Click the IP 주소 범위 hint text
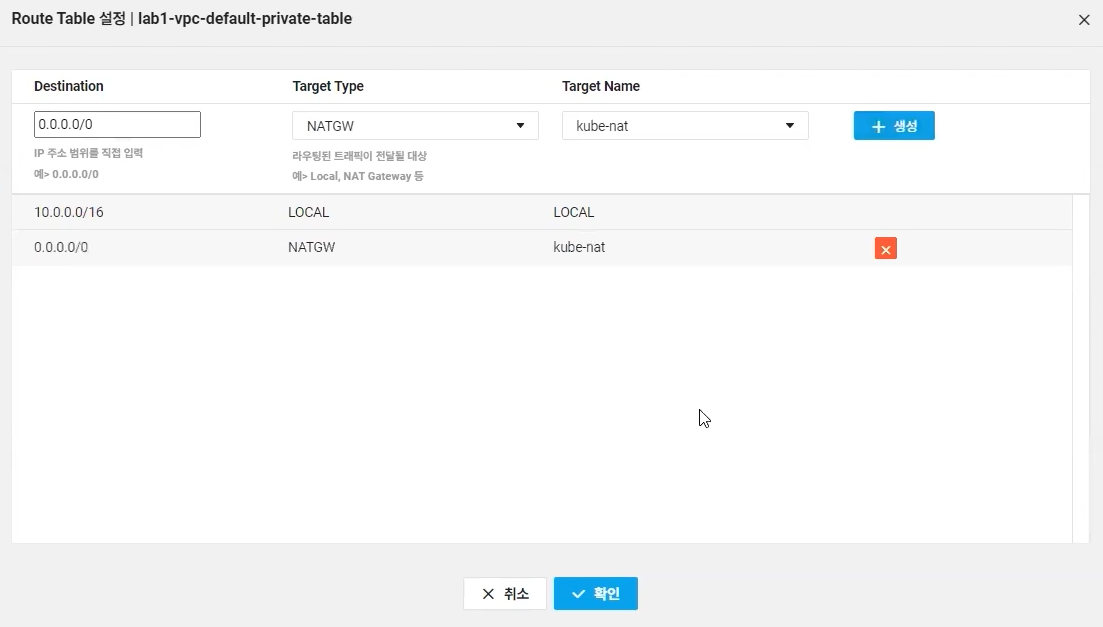 click(x=88, y=154)
